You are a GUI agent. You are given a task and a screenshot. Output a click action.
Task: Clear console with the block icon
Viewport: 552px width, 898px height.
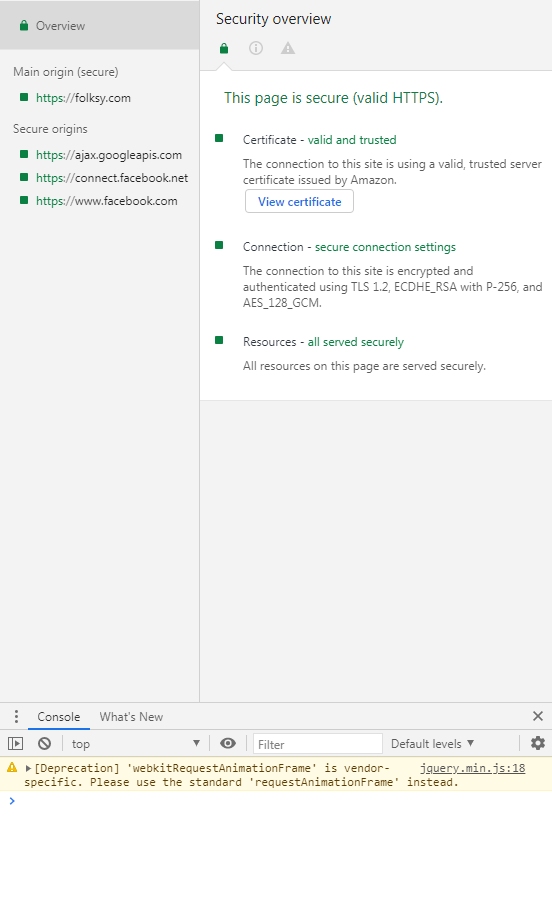coord(45,743)
